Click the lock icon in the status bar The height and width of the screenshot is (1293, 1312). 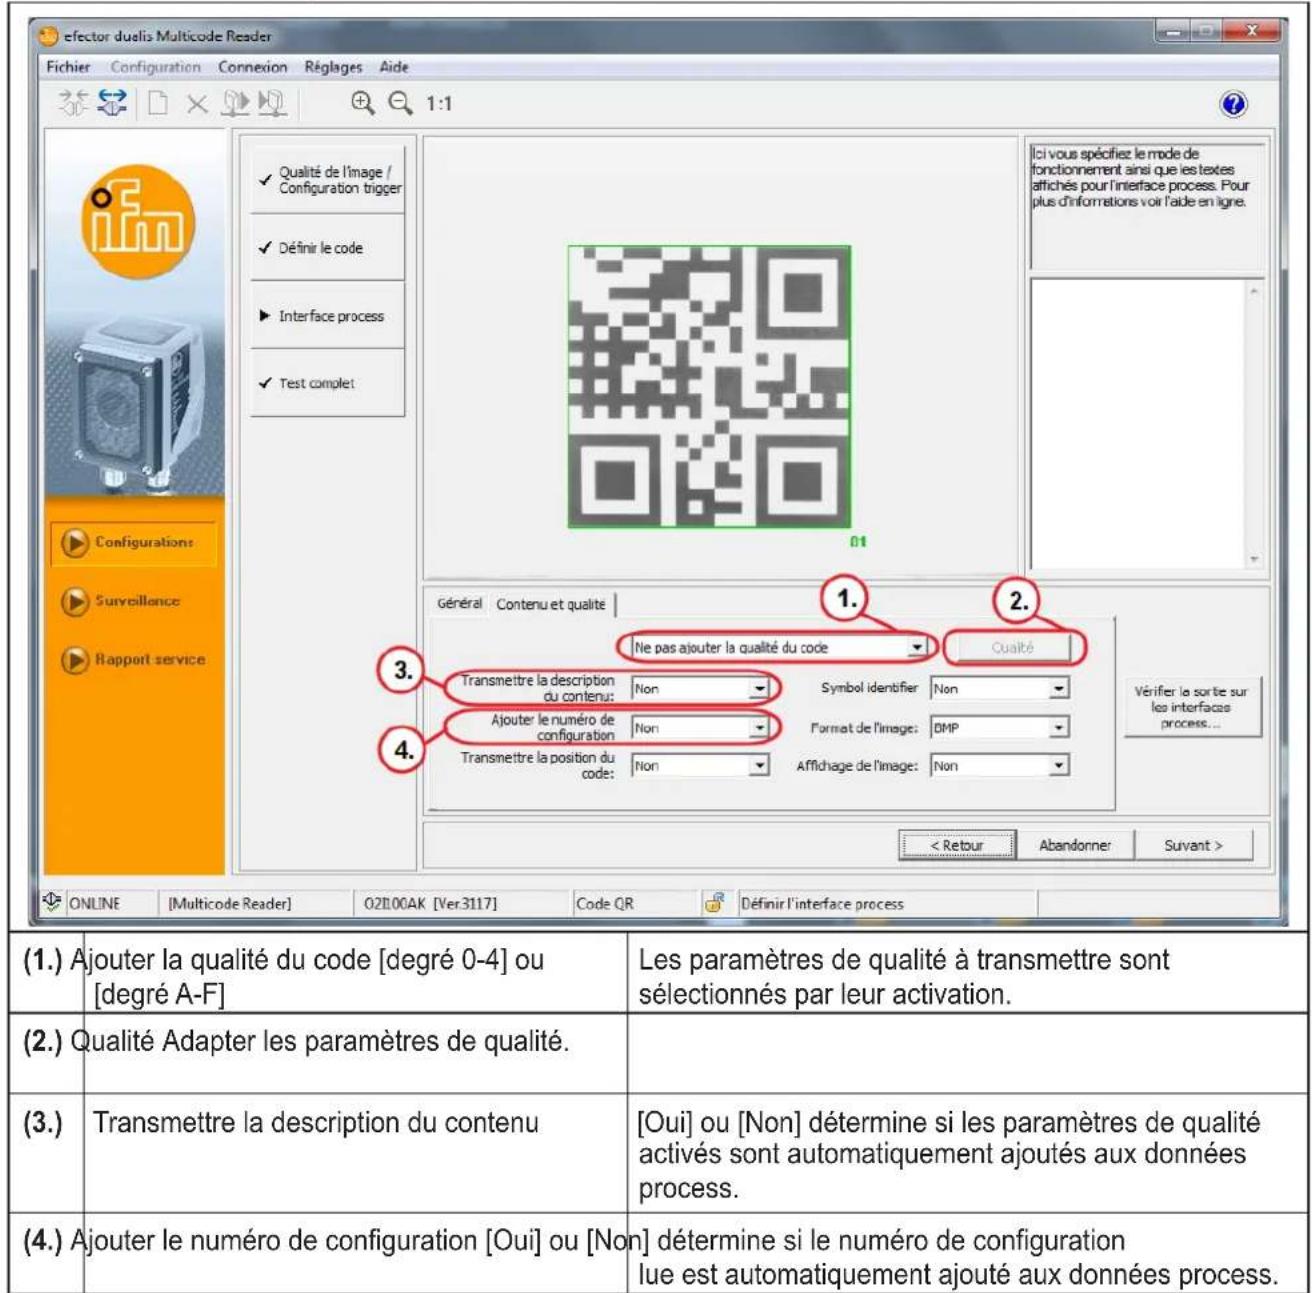pyautogui.click(x=714, y=902)
